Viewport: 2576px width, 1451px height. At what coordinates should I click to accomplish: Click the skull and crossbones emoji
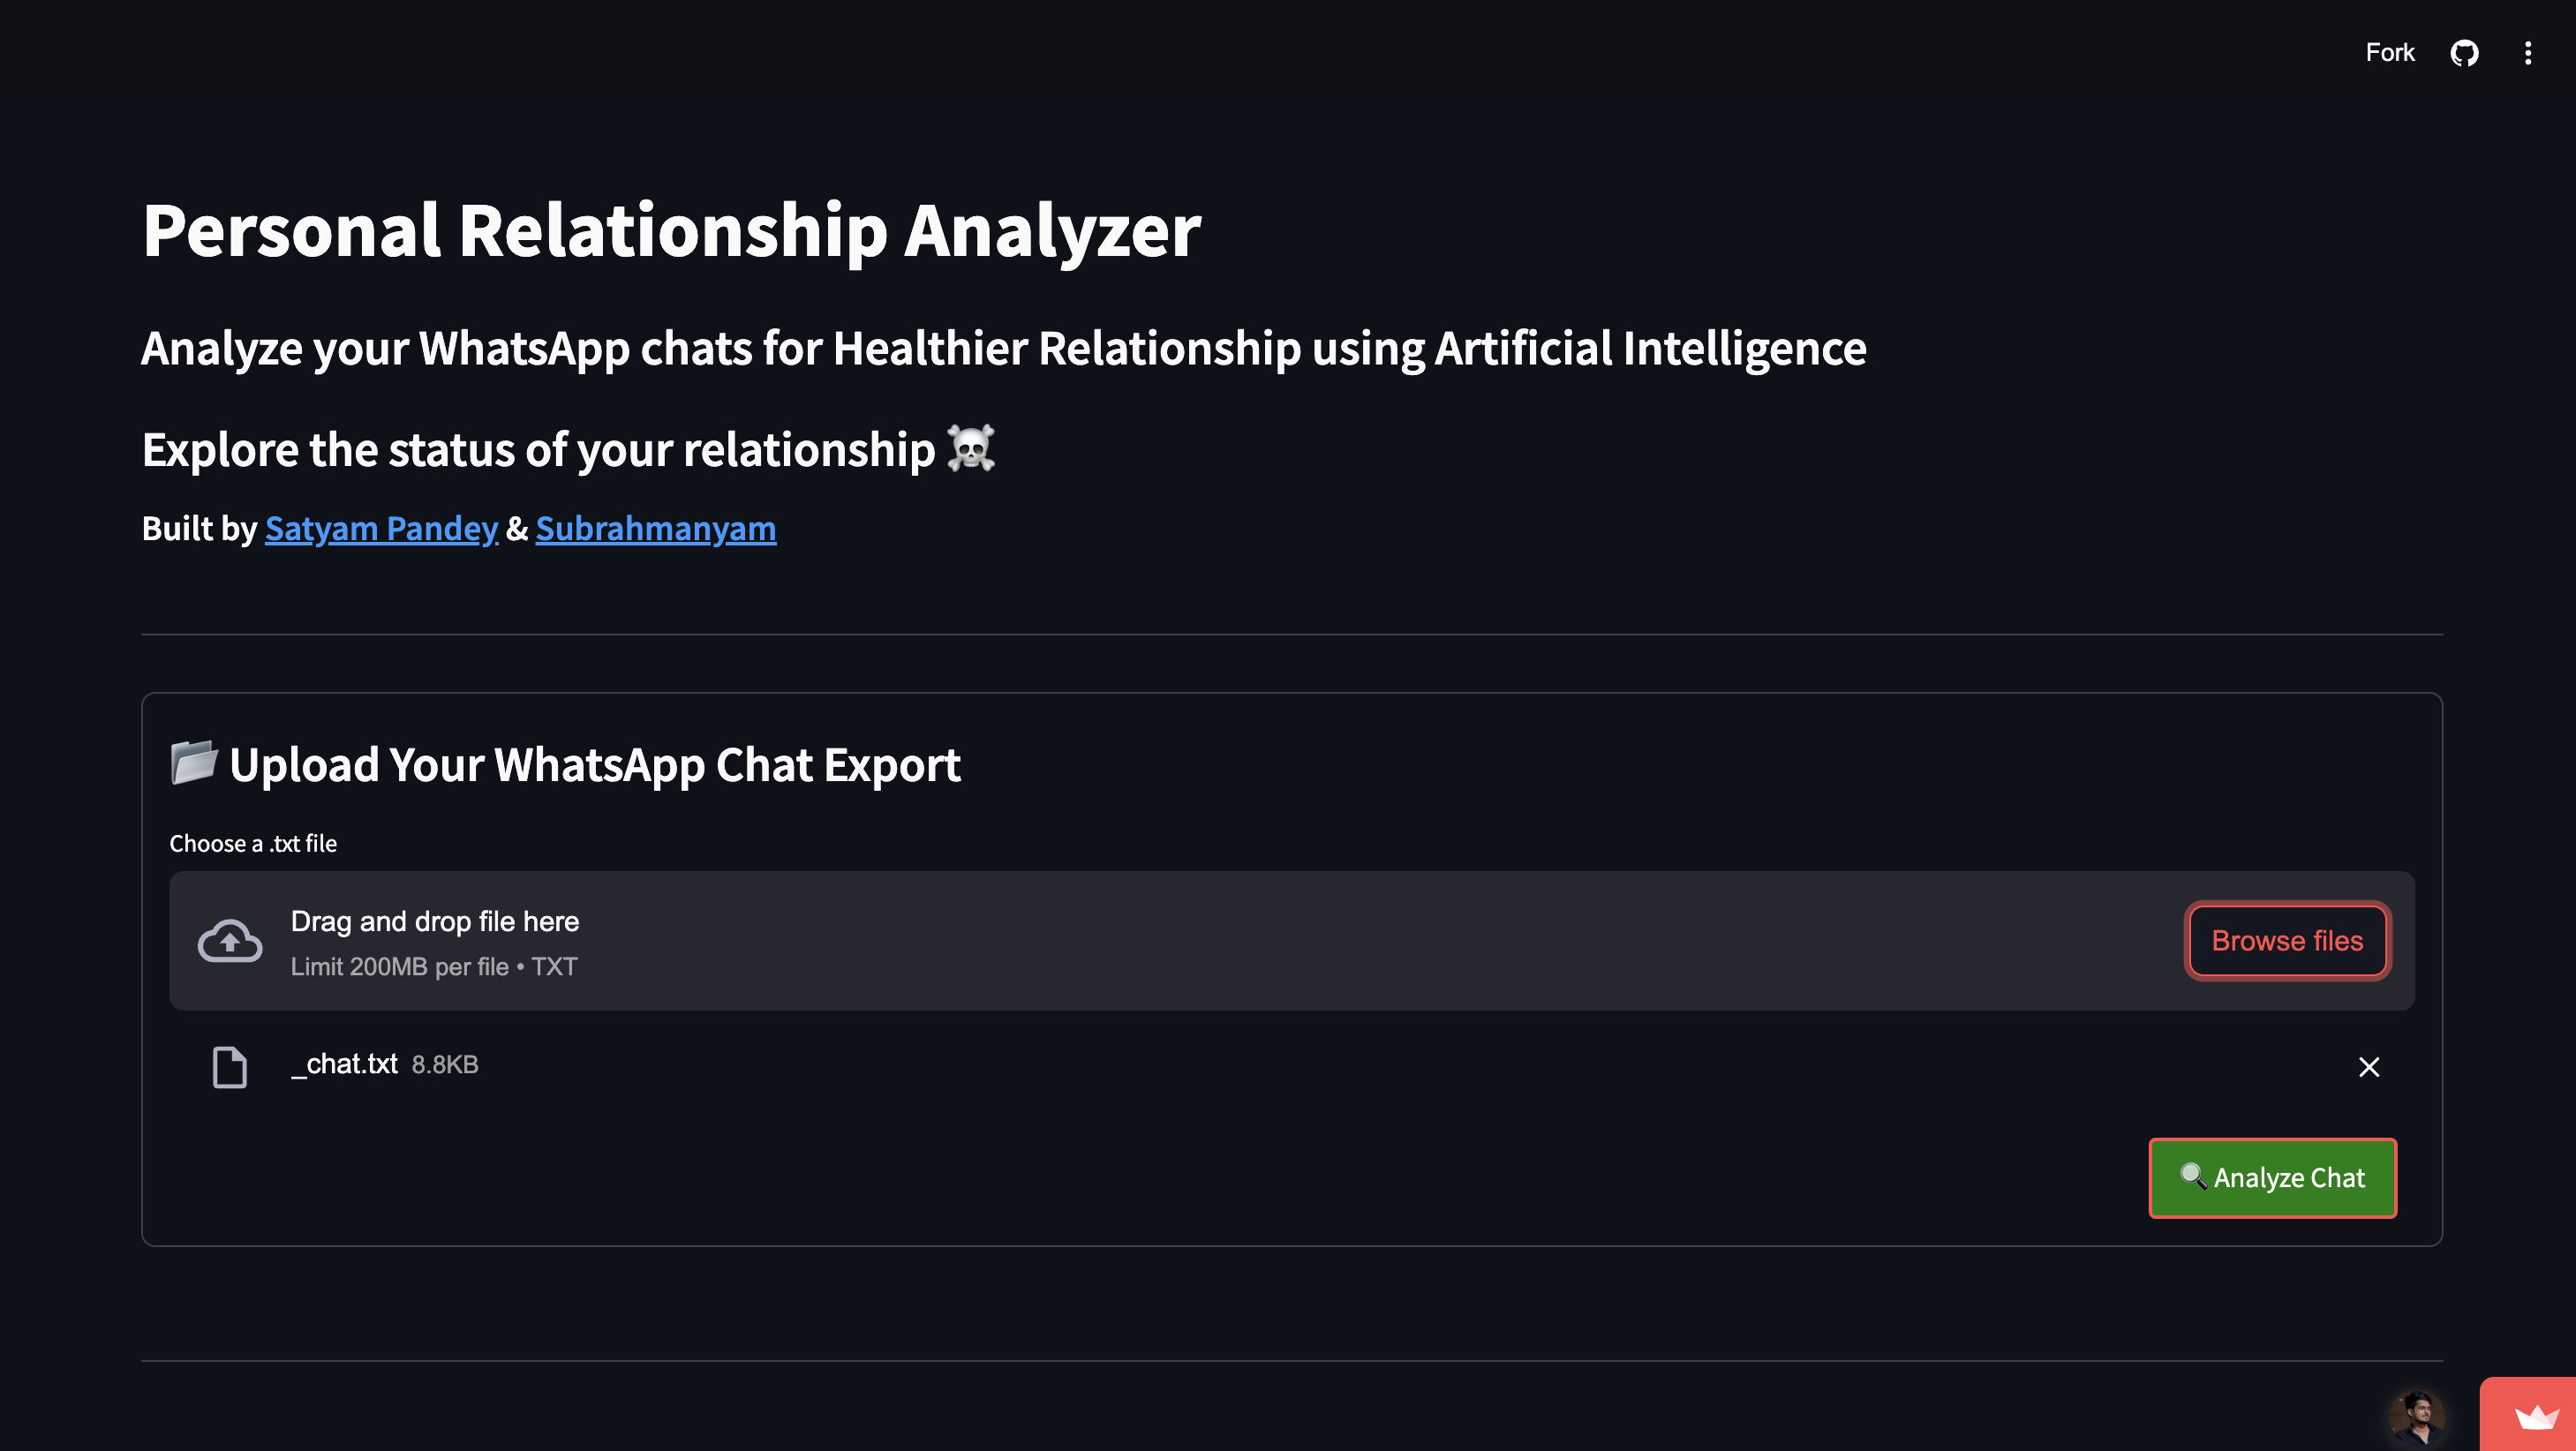click(x=970, y=448)
